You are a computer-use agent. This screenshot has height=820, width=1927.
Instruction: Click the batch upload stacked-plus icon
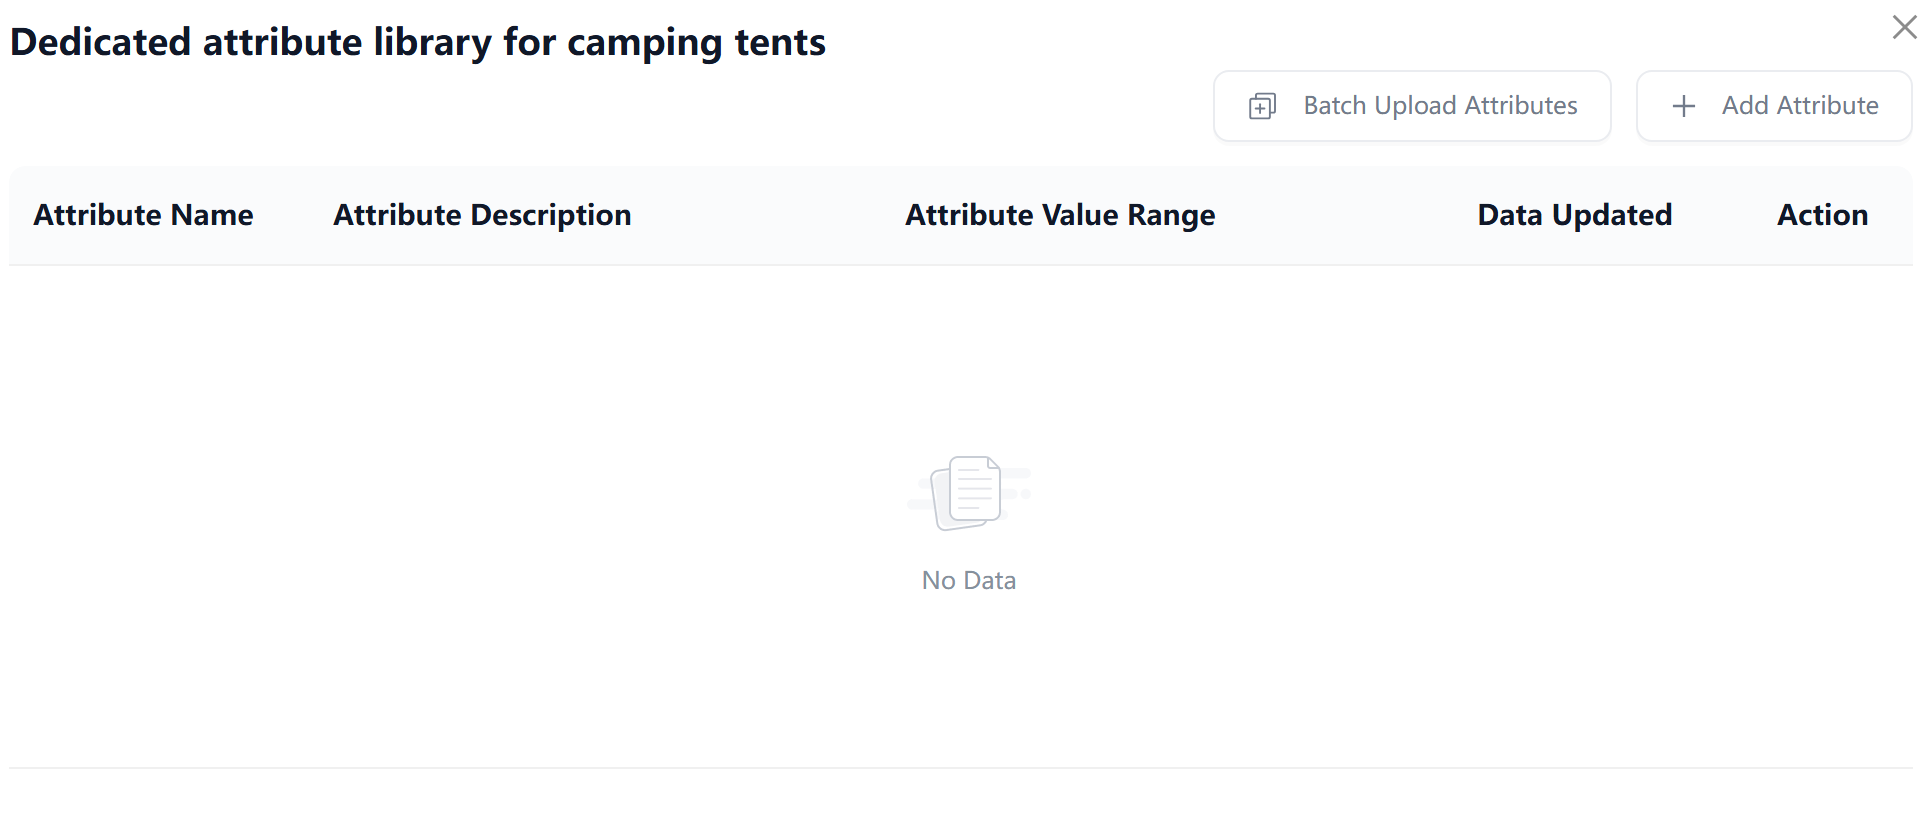click(x=1262, y=106)
